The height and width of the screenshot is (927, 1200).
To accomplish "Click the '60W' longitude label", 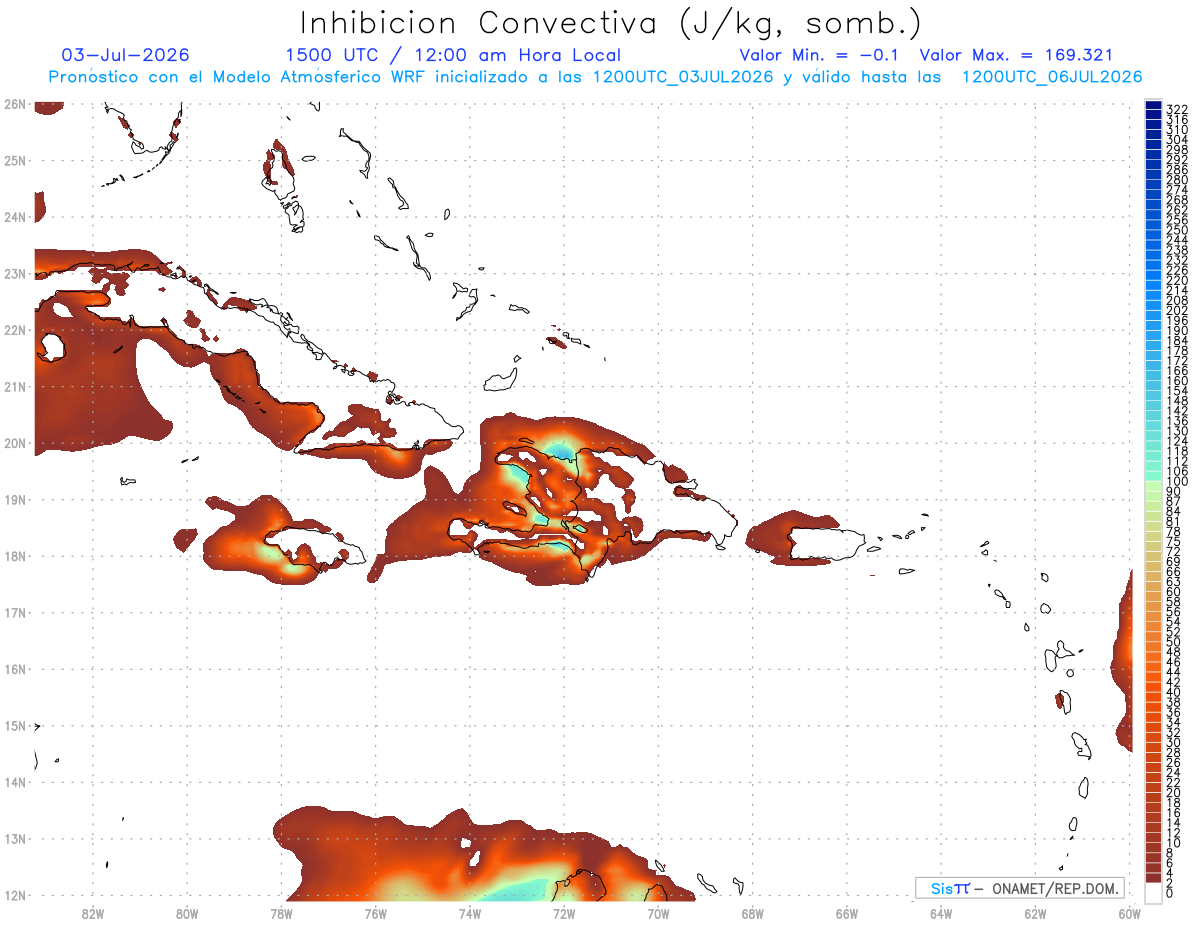I will (1129, 912).
